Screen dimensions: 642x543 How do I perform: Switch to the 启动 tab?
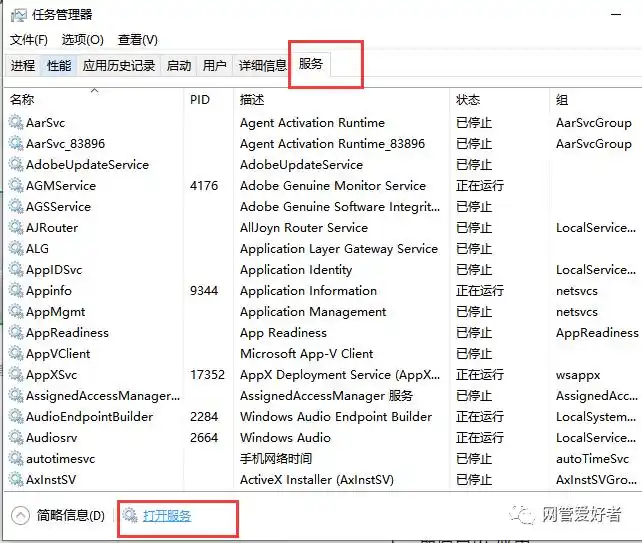[x=179, y=65]
